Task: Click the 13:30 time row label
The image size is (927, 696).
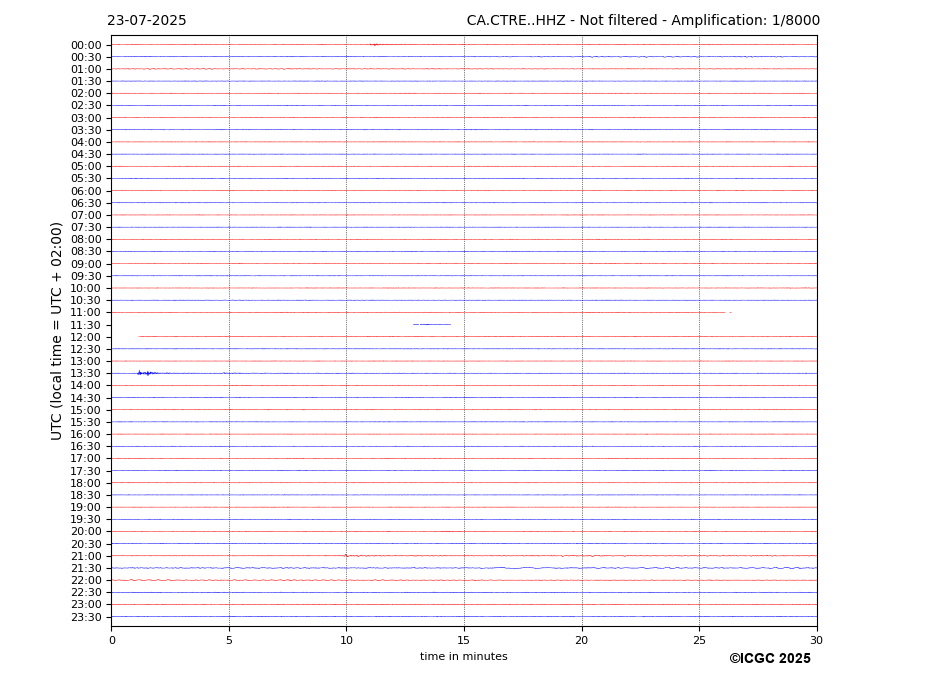Action: [86, 373]
